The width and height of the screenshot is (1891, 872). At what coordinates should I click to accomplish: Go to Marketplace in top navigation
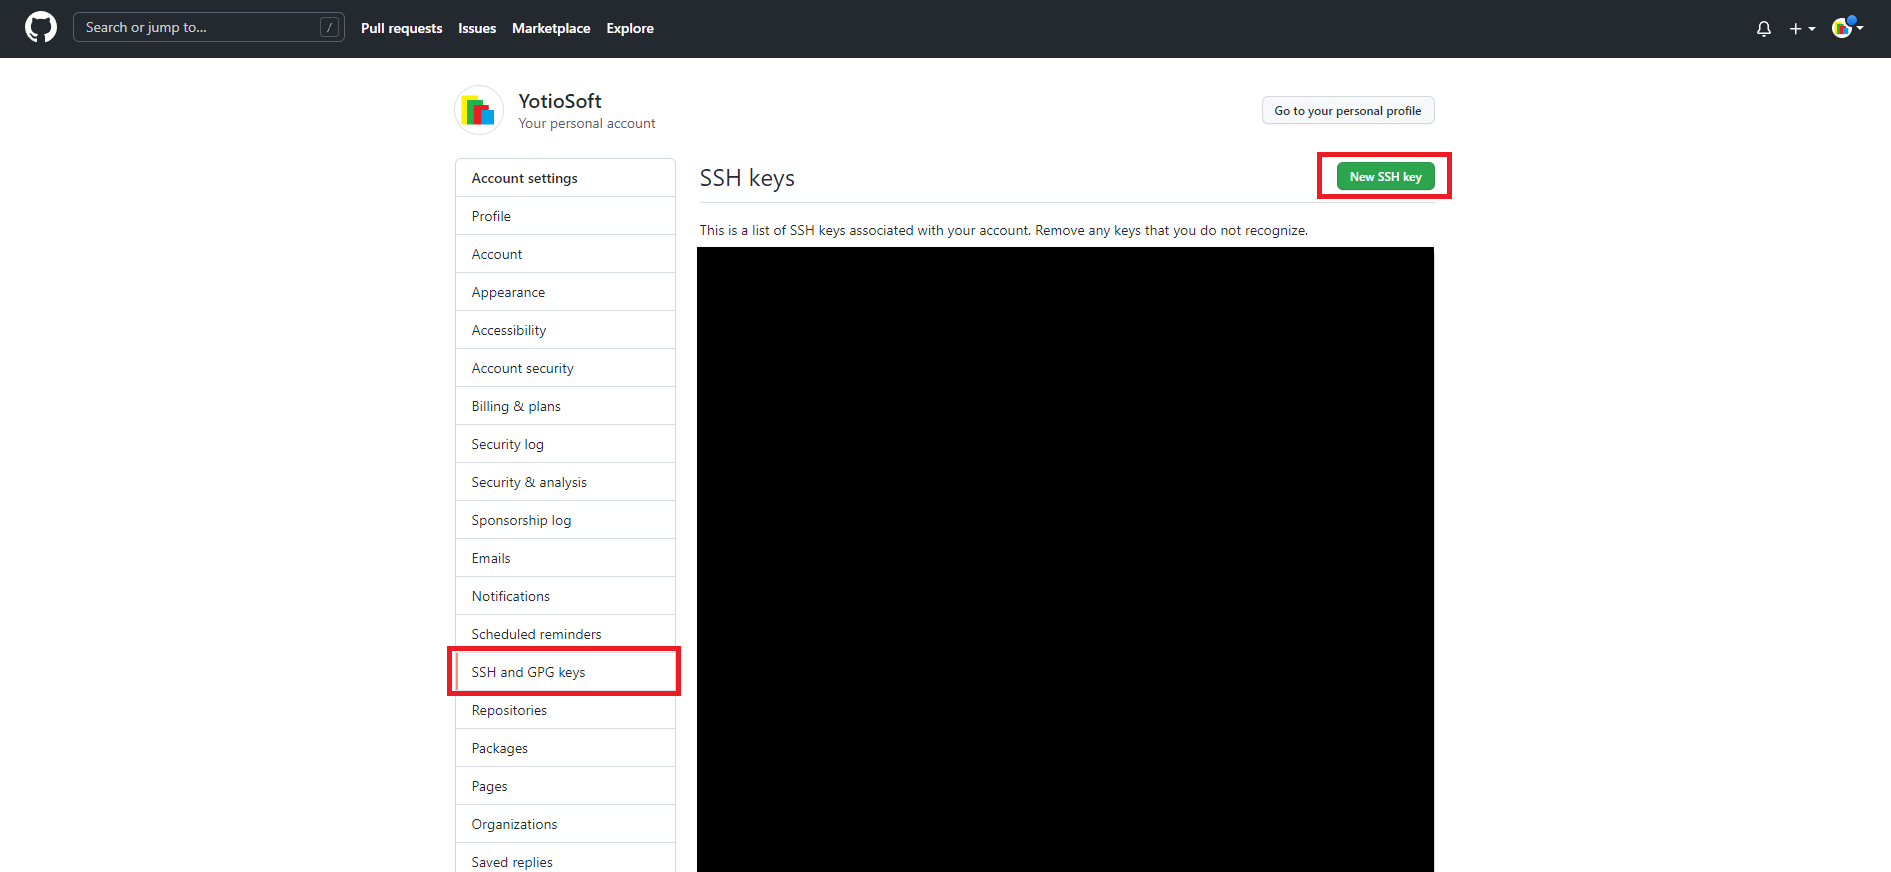[x=551, y=28]
